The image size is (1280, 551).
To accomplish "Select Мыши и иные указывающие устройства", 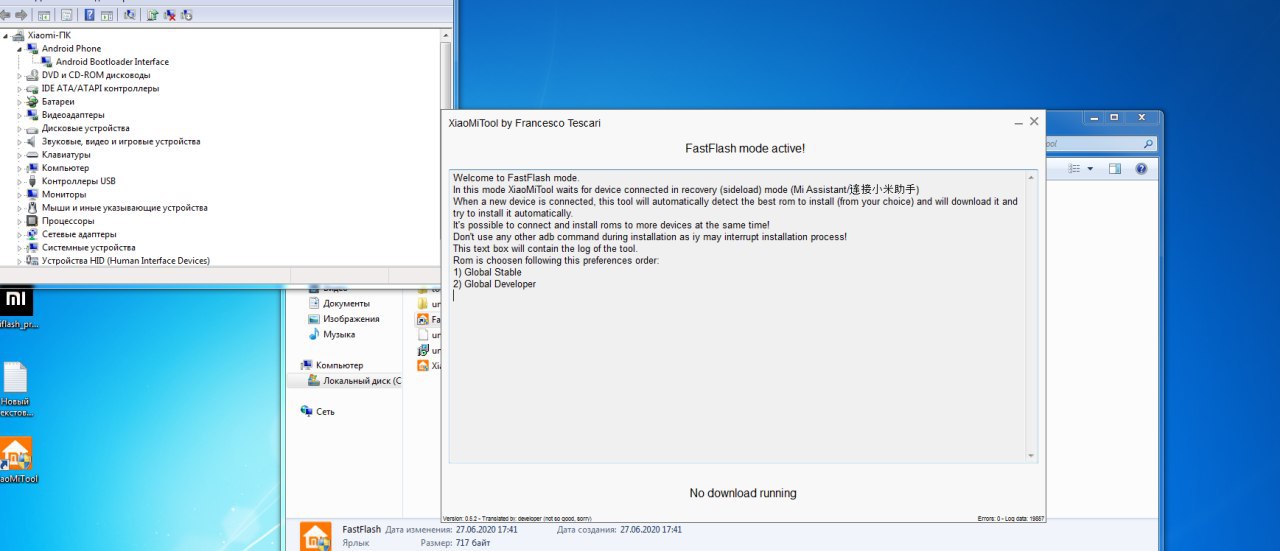I will point(124,208).
